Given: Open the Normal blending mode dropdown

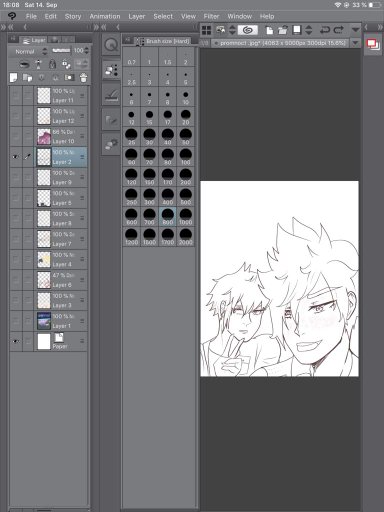Looking at the screenshot, I should (x=31, y=51).
